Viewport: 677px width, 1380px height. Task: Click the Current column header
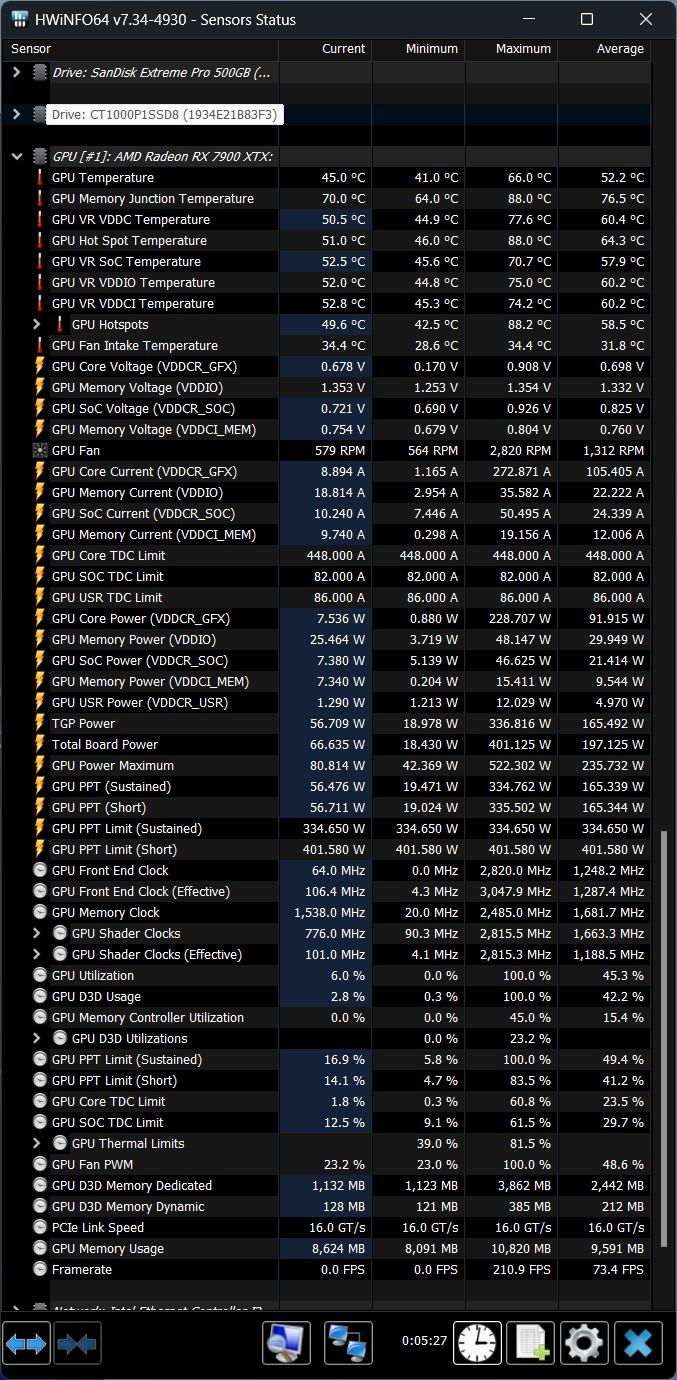325,48
